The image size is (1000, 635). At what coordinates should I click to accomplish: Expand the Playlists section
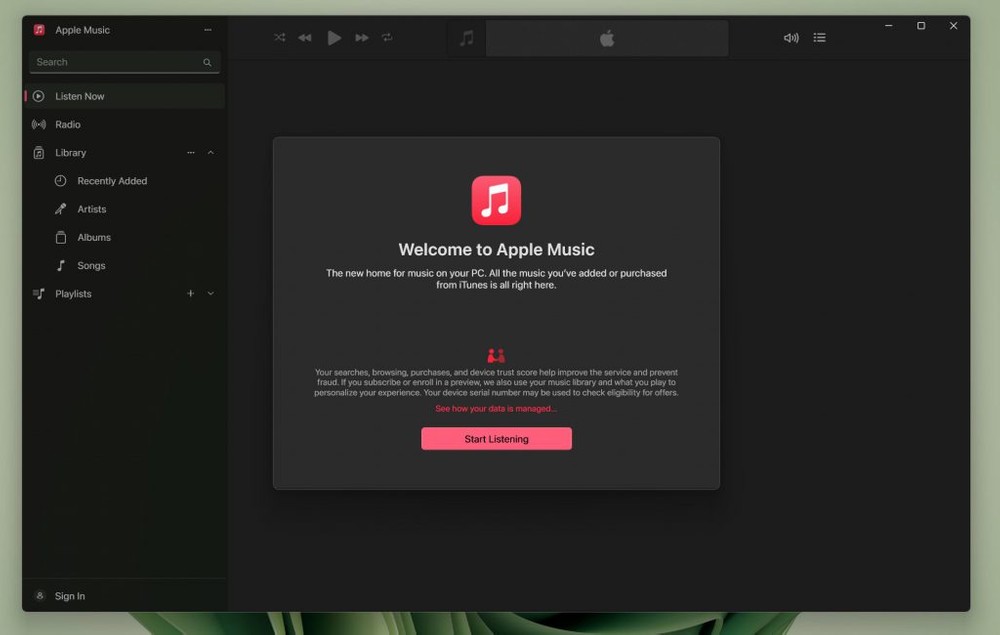[x=210, y=293]
